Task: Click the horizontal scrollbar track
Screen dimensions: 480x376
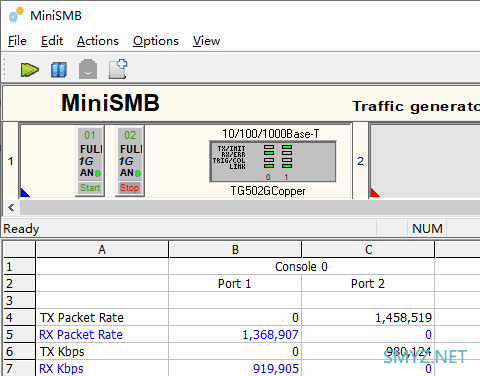Action: [250, 208]
